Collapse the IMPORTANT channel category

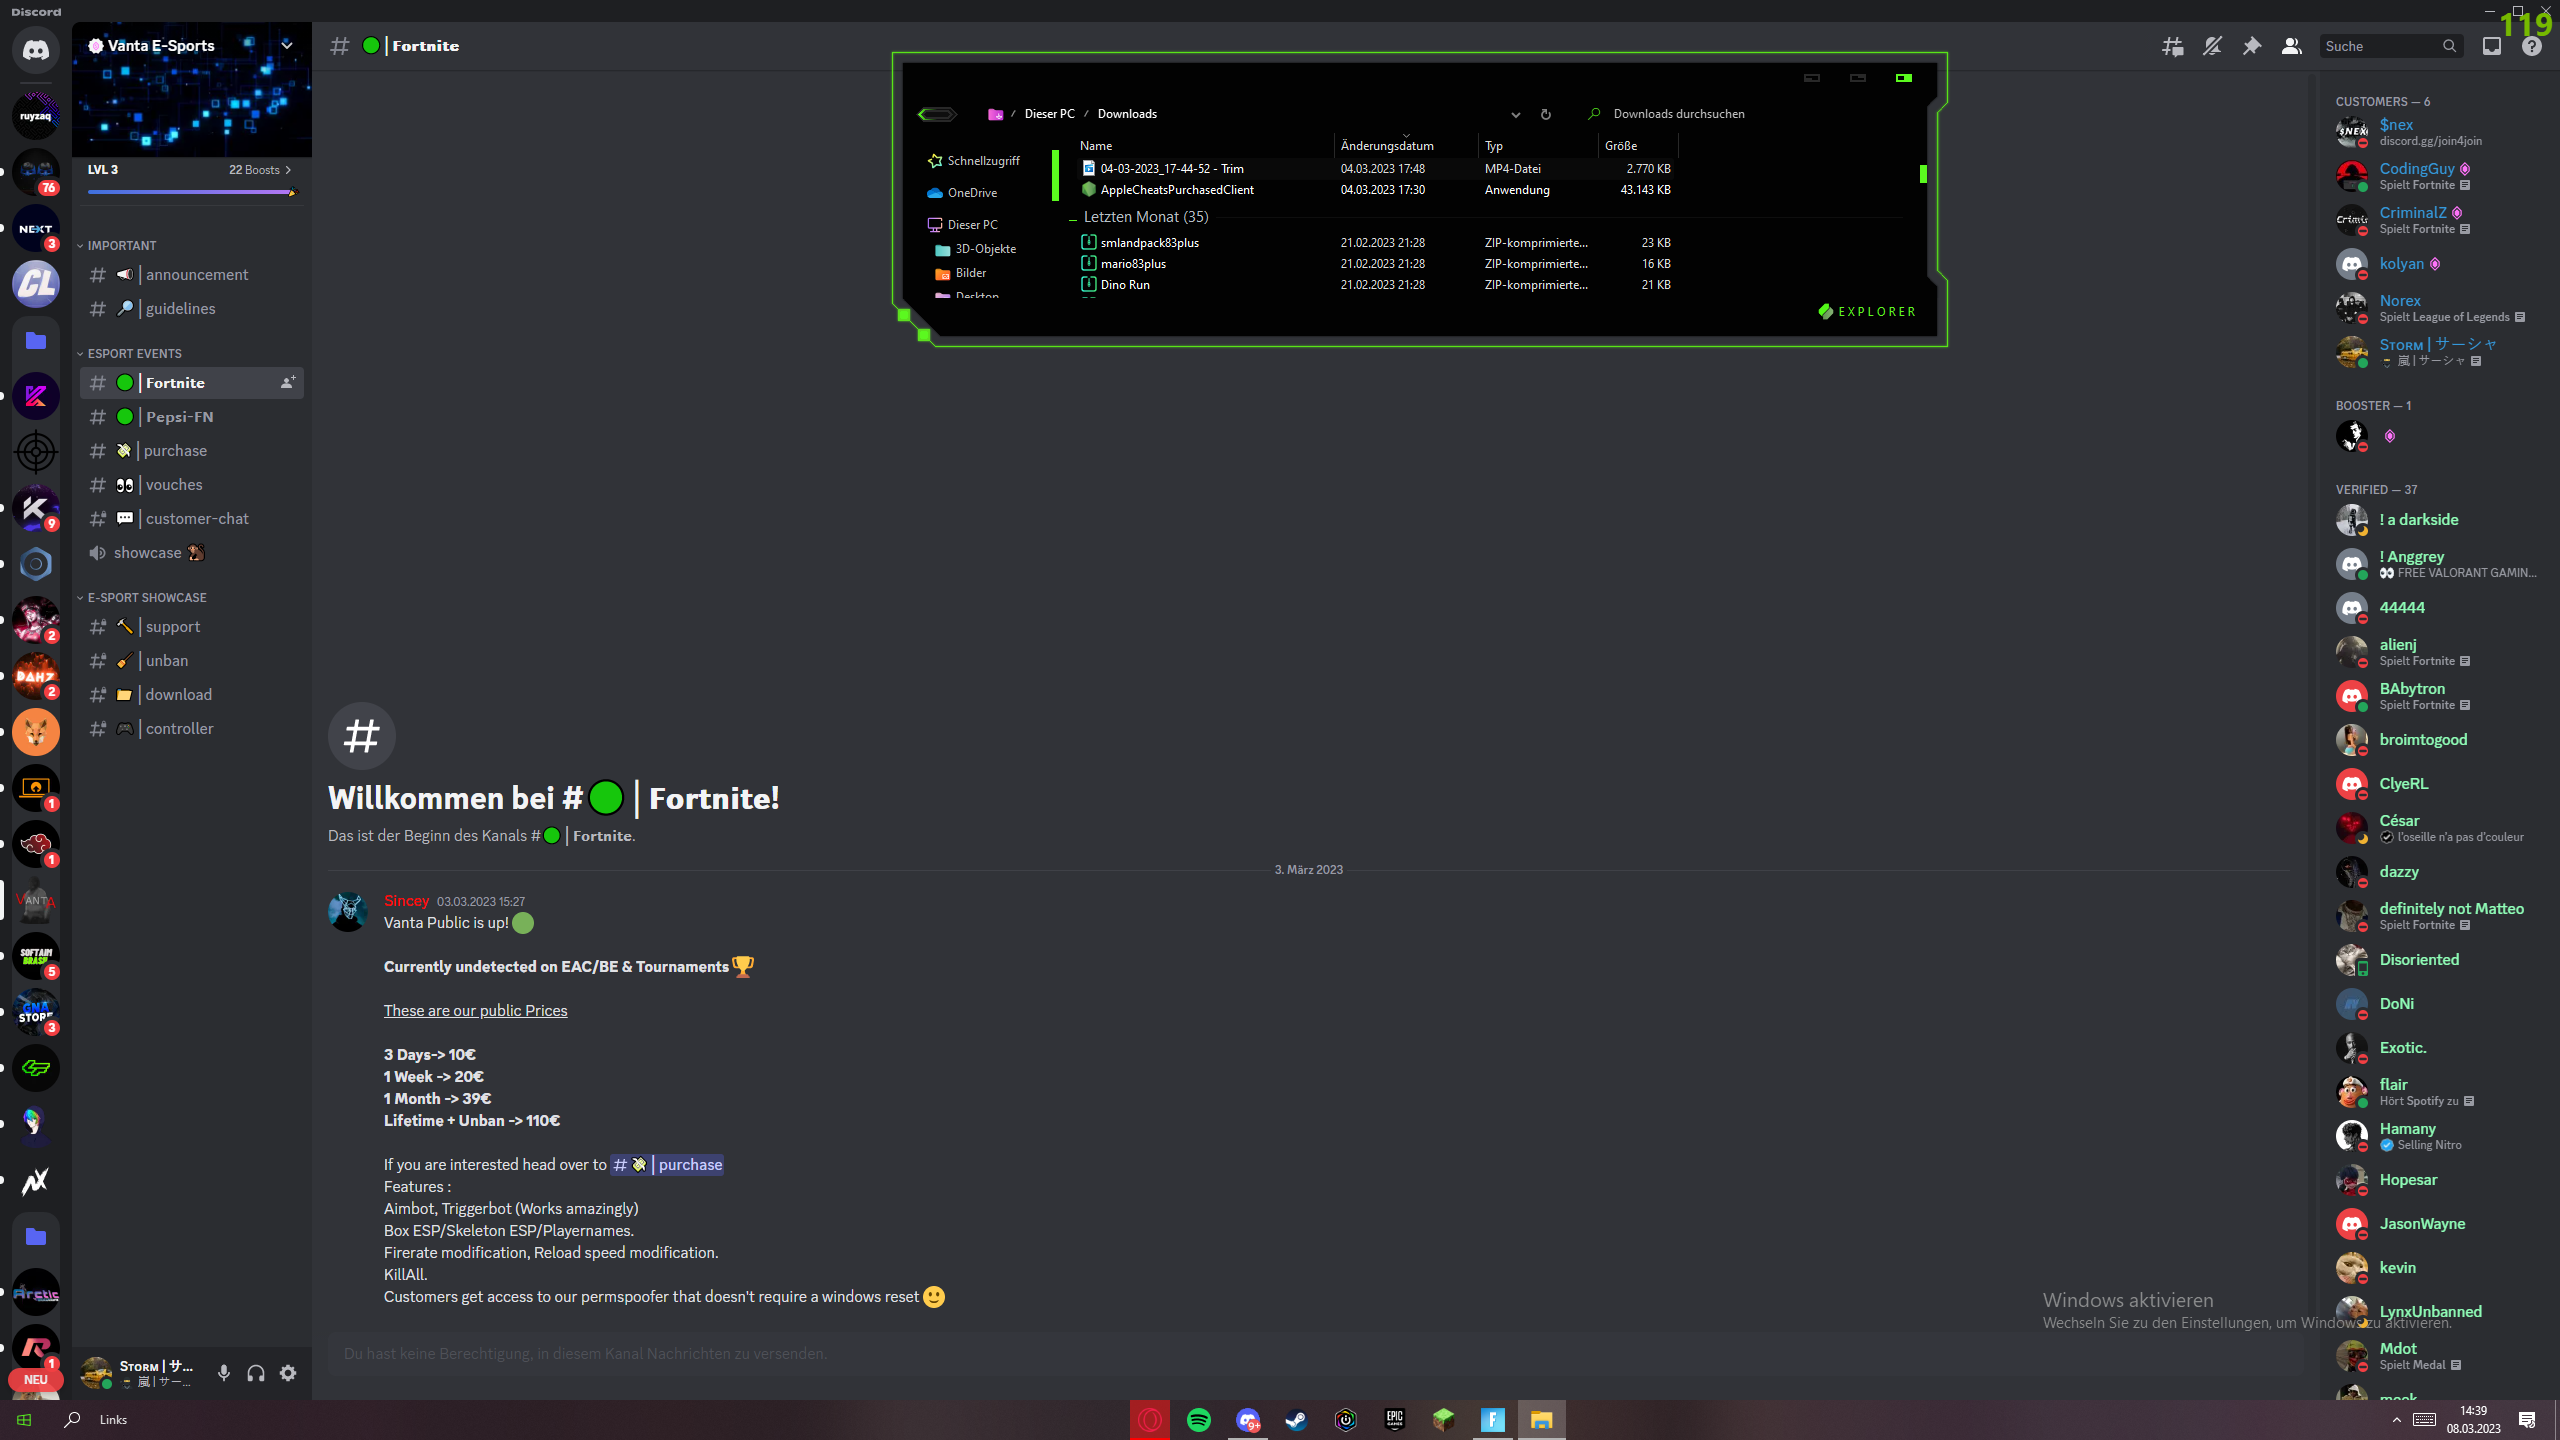[121, 245]
